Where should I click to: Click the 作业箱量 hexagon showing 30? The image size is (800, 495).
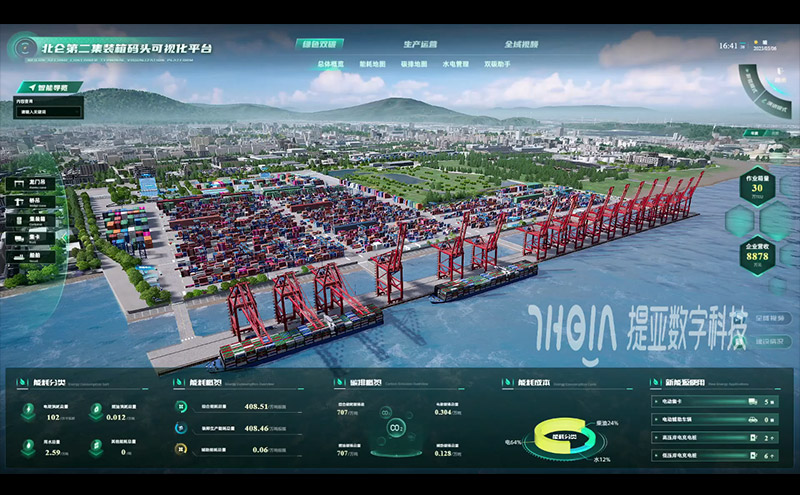(755, 185)
